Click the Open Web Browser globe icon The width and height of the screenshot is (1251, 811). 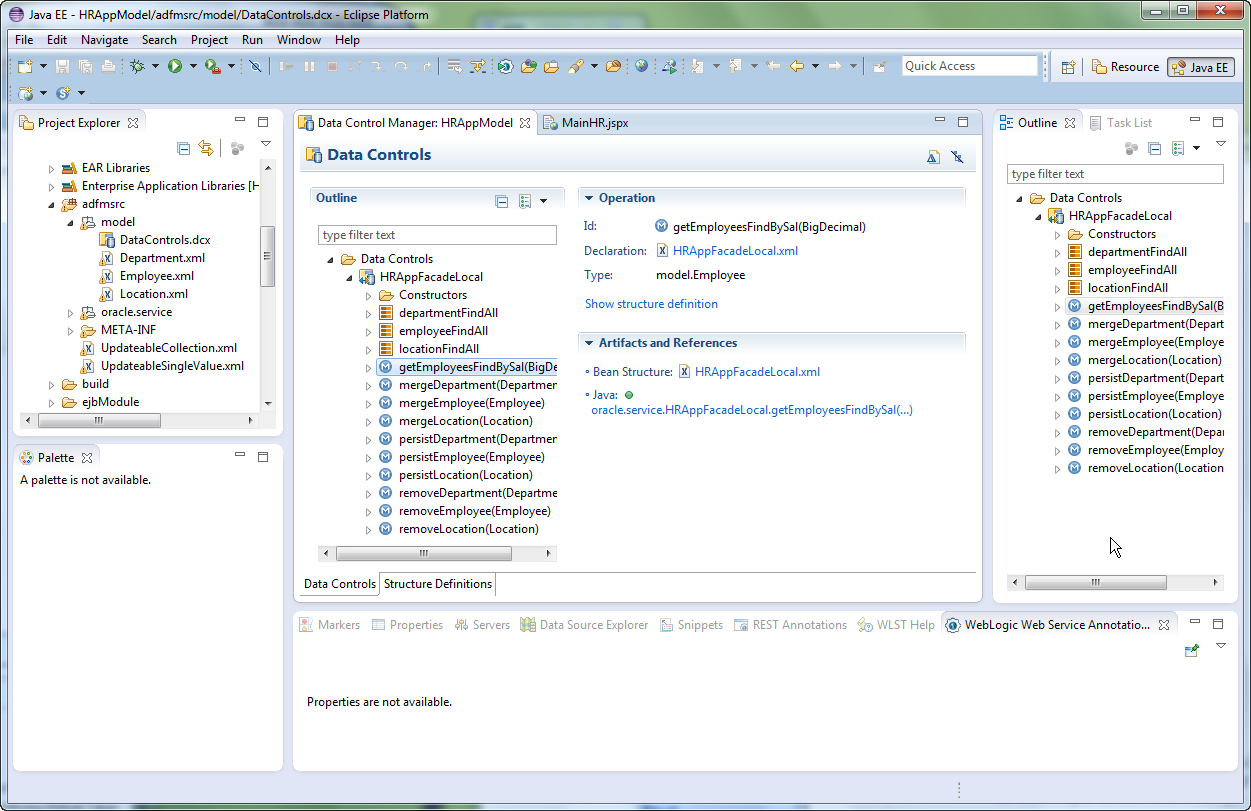[641, 67]
